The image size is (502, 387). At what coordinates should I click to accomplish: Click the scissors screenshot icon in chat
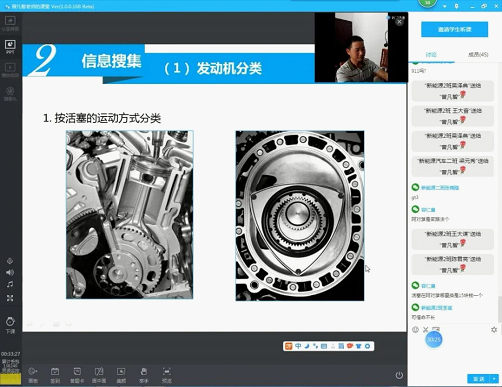click(x=426, y=329)
